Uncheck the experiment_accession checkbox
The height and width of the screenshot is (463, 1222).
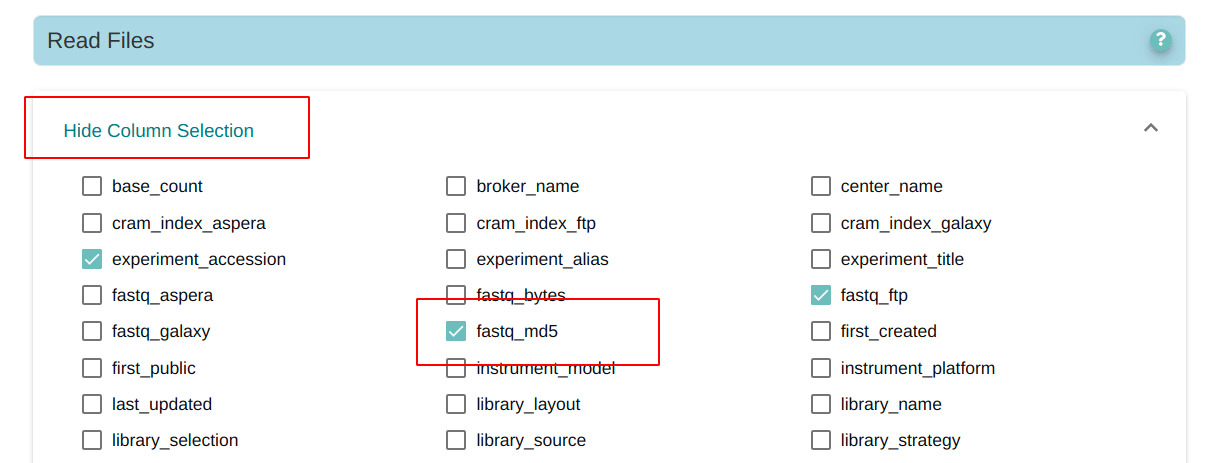[x=92, y=259]
